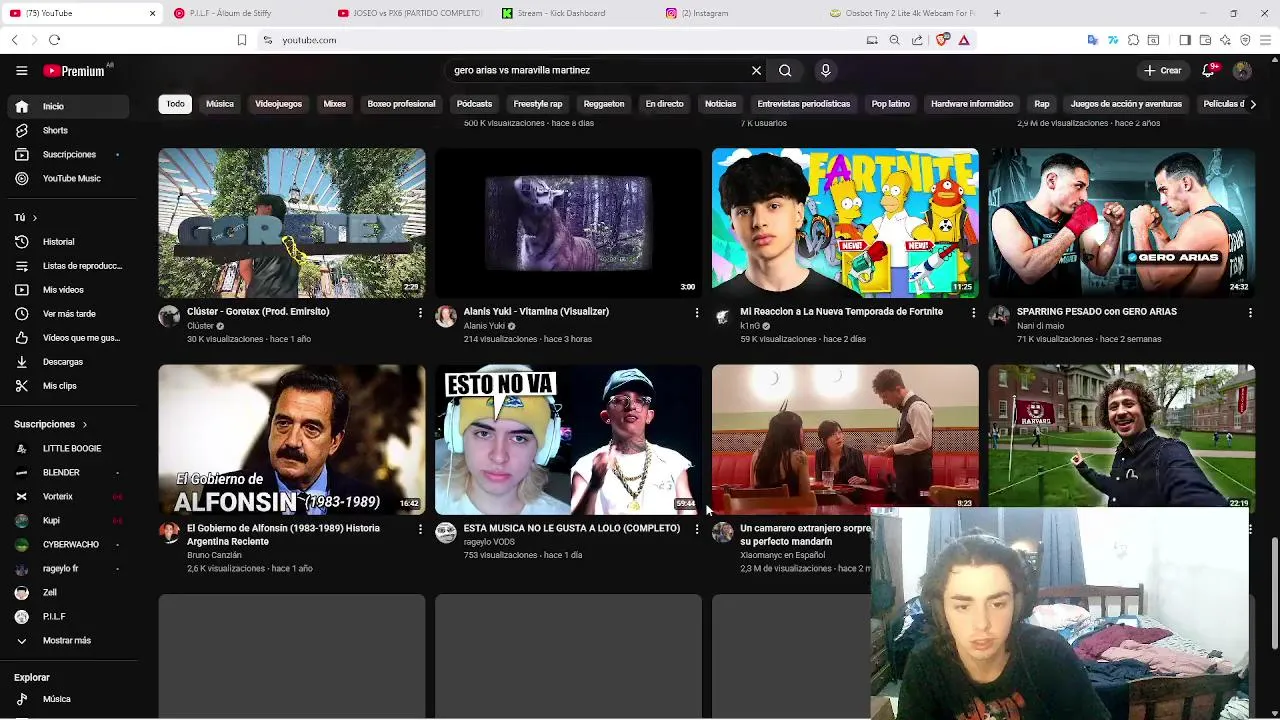Viewport: 1280px width, 720px height.
Task: Open the ragaylo fr subscription channel
Action: tap(68, 569)
